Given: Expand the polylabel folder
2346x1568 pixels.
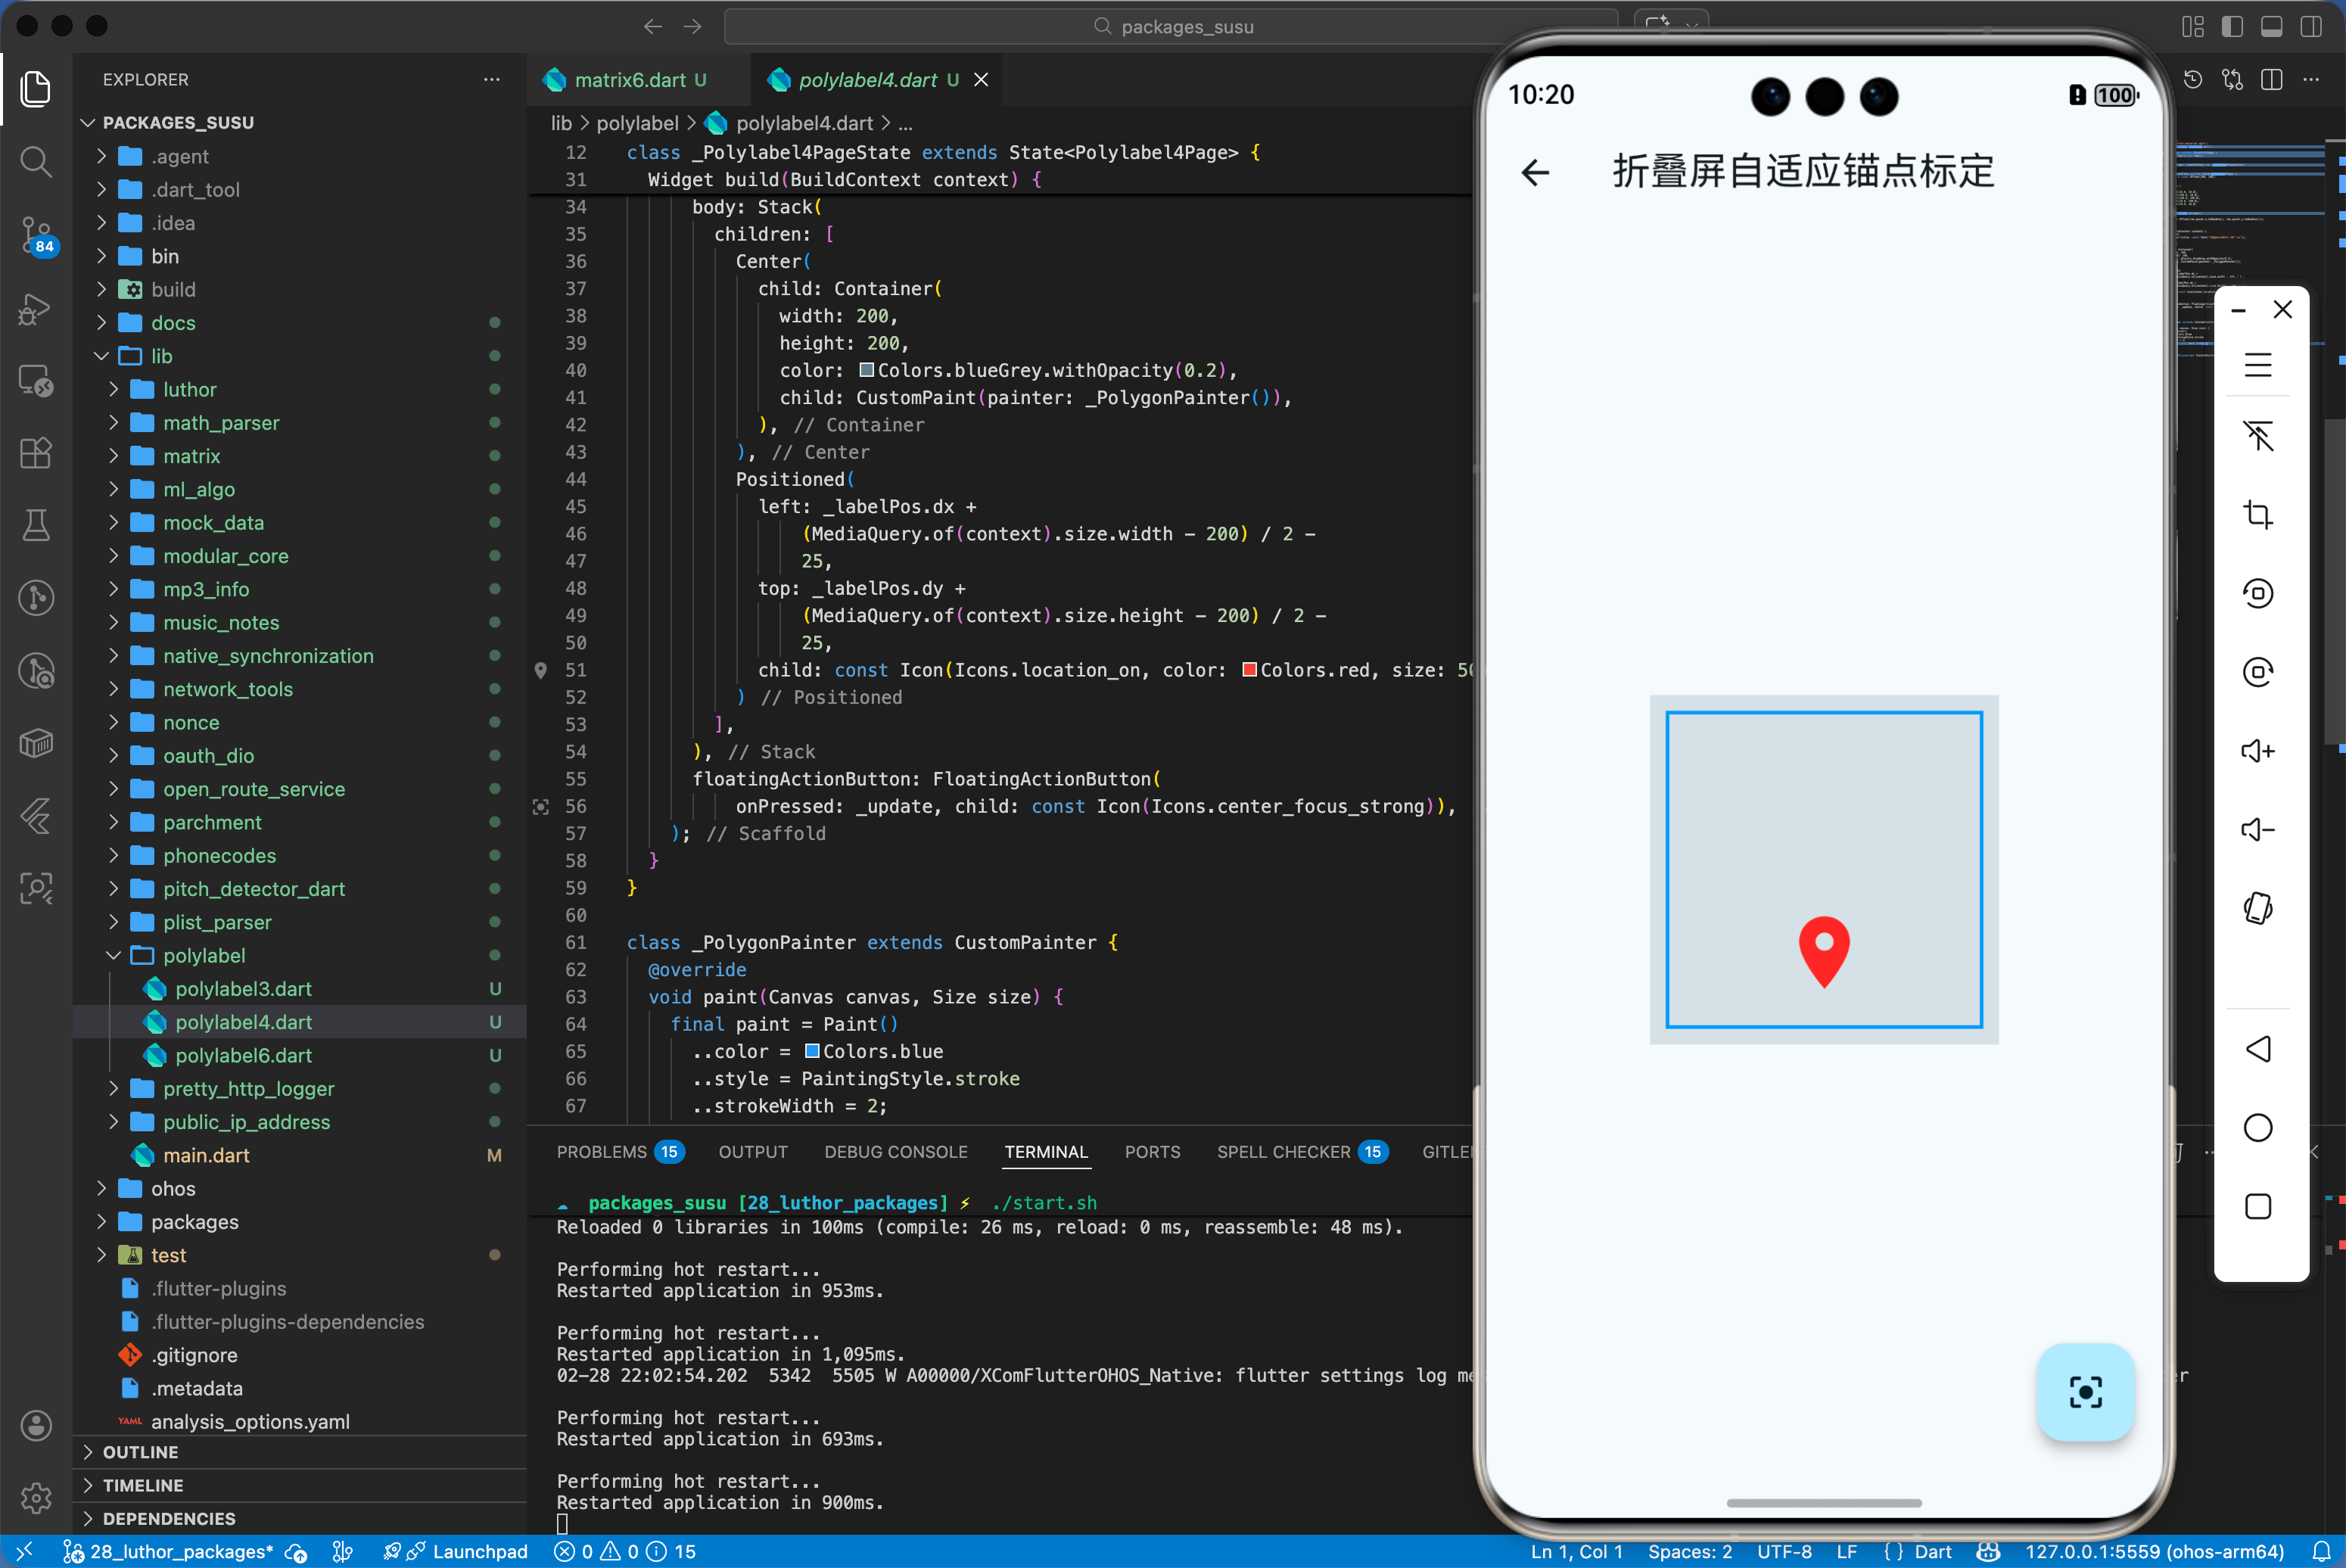Looking at the screenshot, I should click(205, 955).
